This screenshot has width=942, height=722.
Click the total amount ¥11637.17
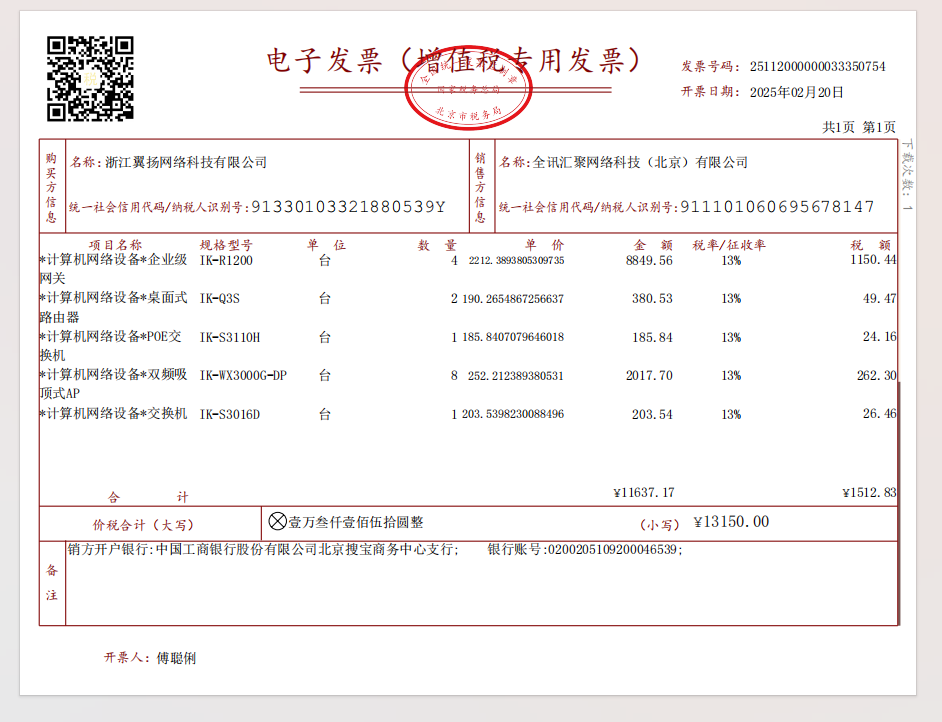click(643, 492)
